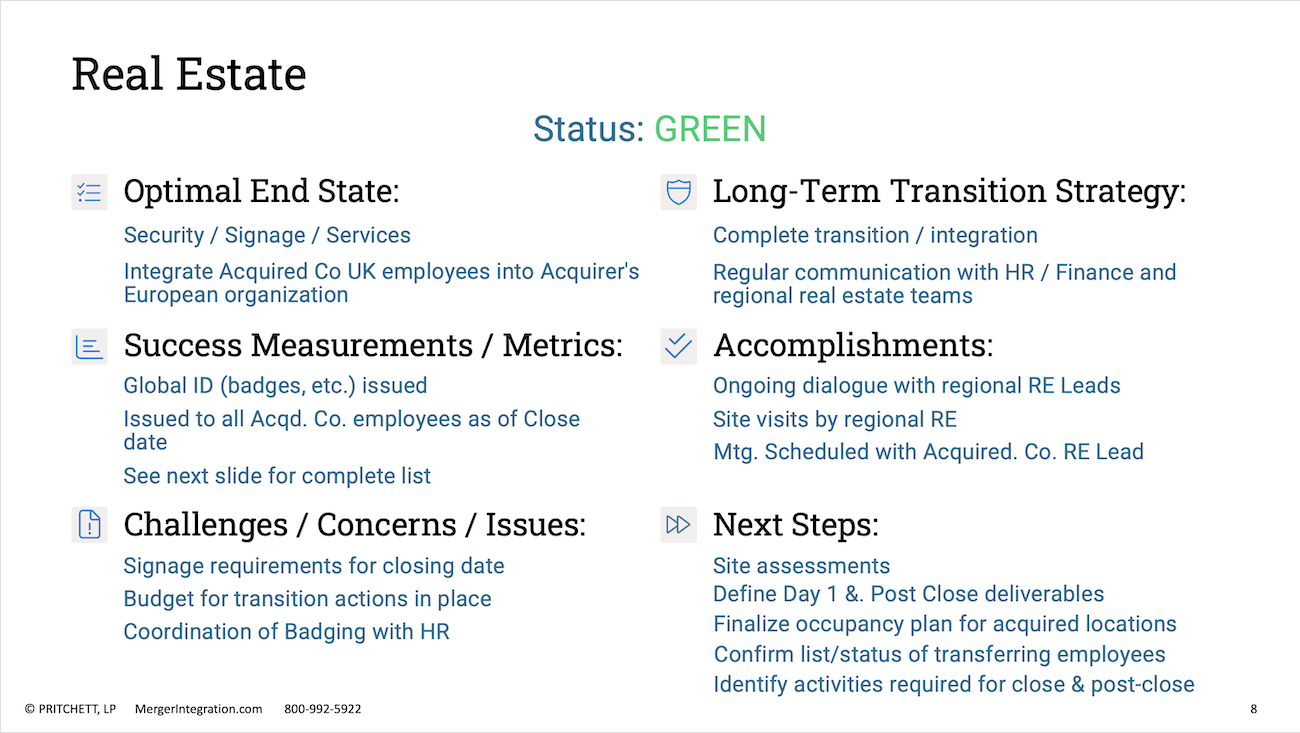Click the Optimal End State heading
This screenshot has width=1300, height=733.
click(261, 192)
